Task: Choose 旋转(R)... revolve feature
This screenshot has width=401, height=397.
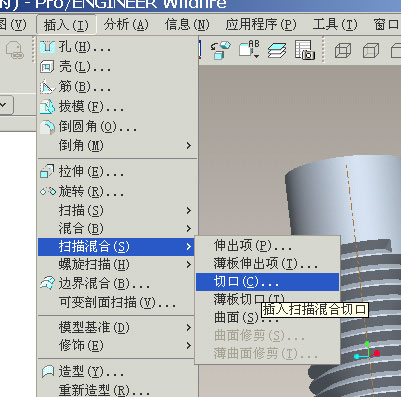Action: coord(117,192)
